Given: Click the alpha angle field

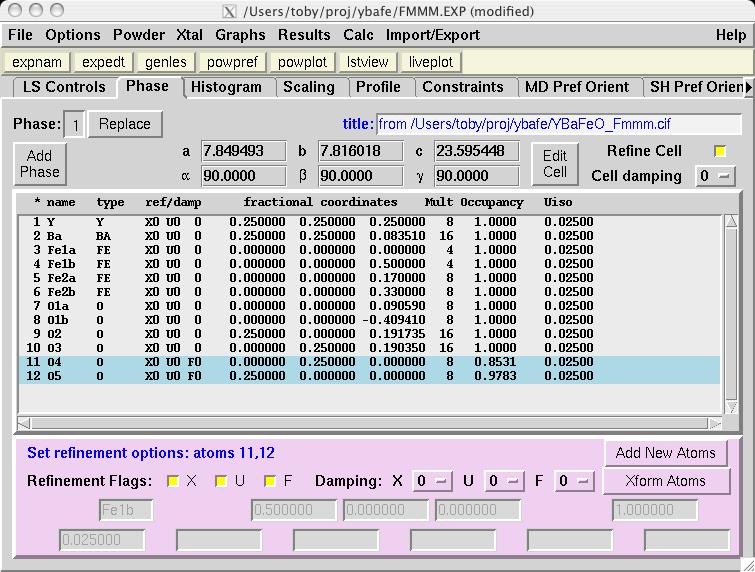Looking at the screenshot, I should [244, 176].
